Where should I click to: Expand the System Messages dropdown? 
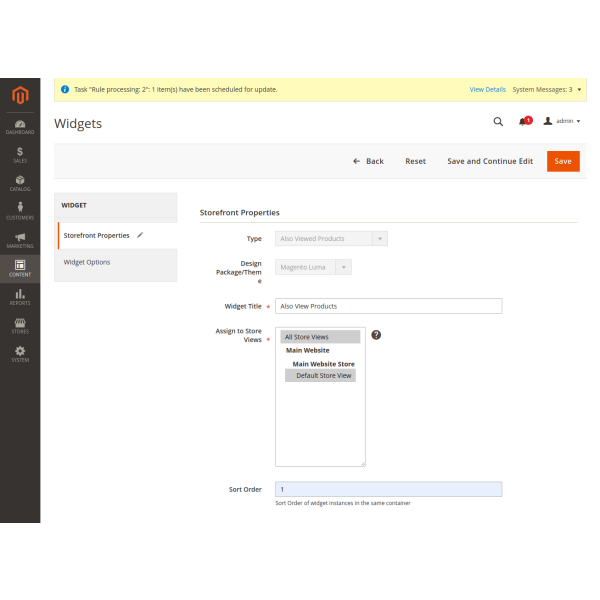point(546,89)
